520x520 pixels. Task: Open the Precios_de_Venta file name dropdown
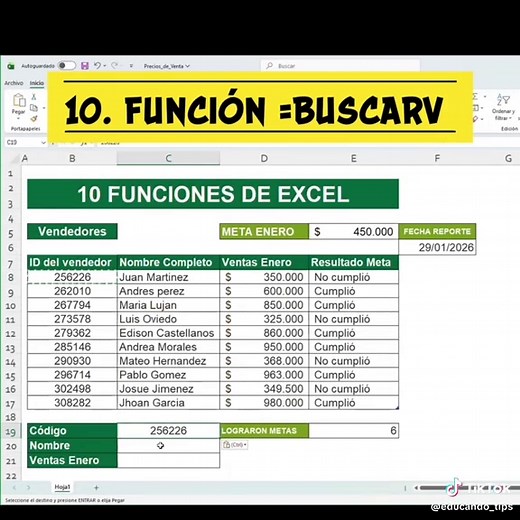(167, 66)
